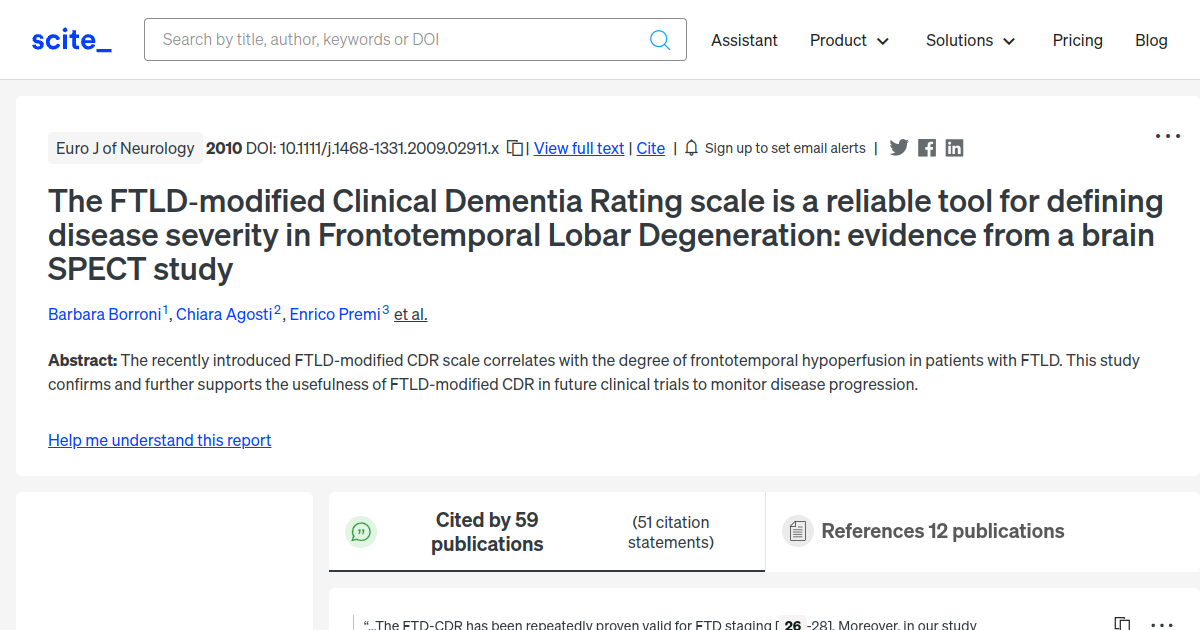Open the three-dot overflow menu near the title
1200x630 pixels.
[1167, 135]
